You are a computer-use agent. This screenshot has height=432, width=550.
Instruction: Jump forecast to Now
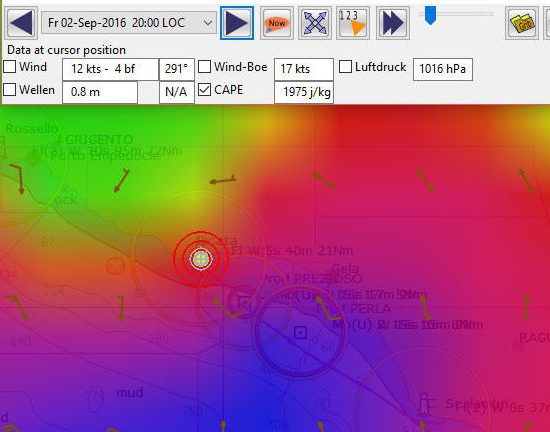277,23
